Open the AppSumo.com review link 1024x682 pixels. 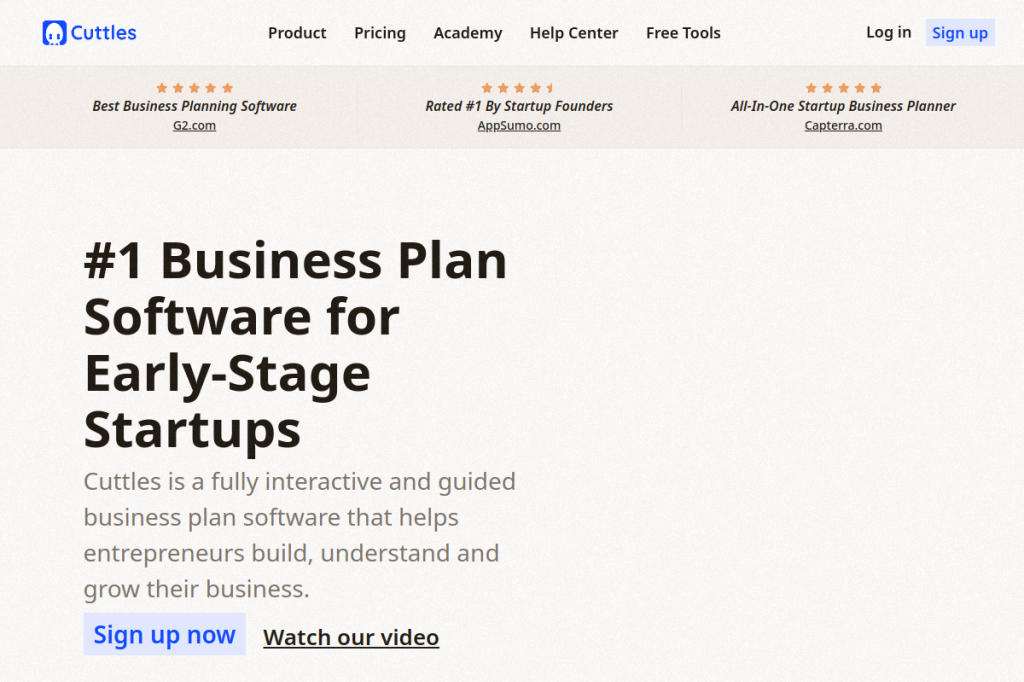pos(519,125)
